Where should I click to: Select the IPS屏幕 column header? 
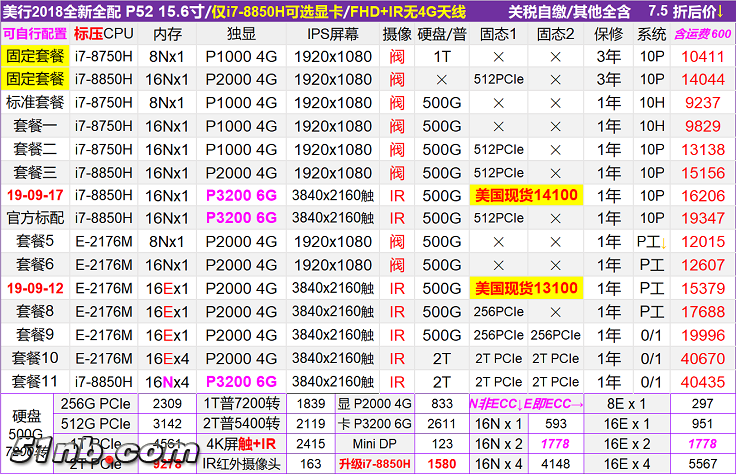click(332, 34)
